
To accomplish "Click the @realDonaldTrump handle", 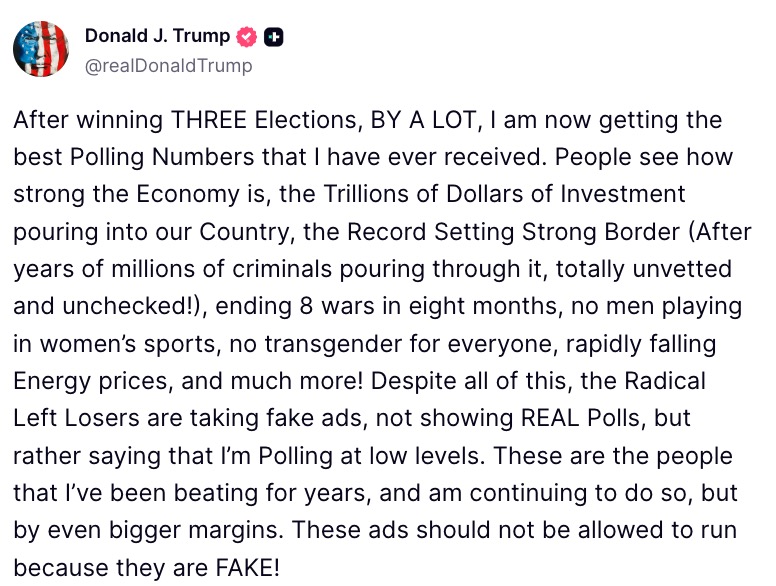I will coord(168,66).
